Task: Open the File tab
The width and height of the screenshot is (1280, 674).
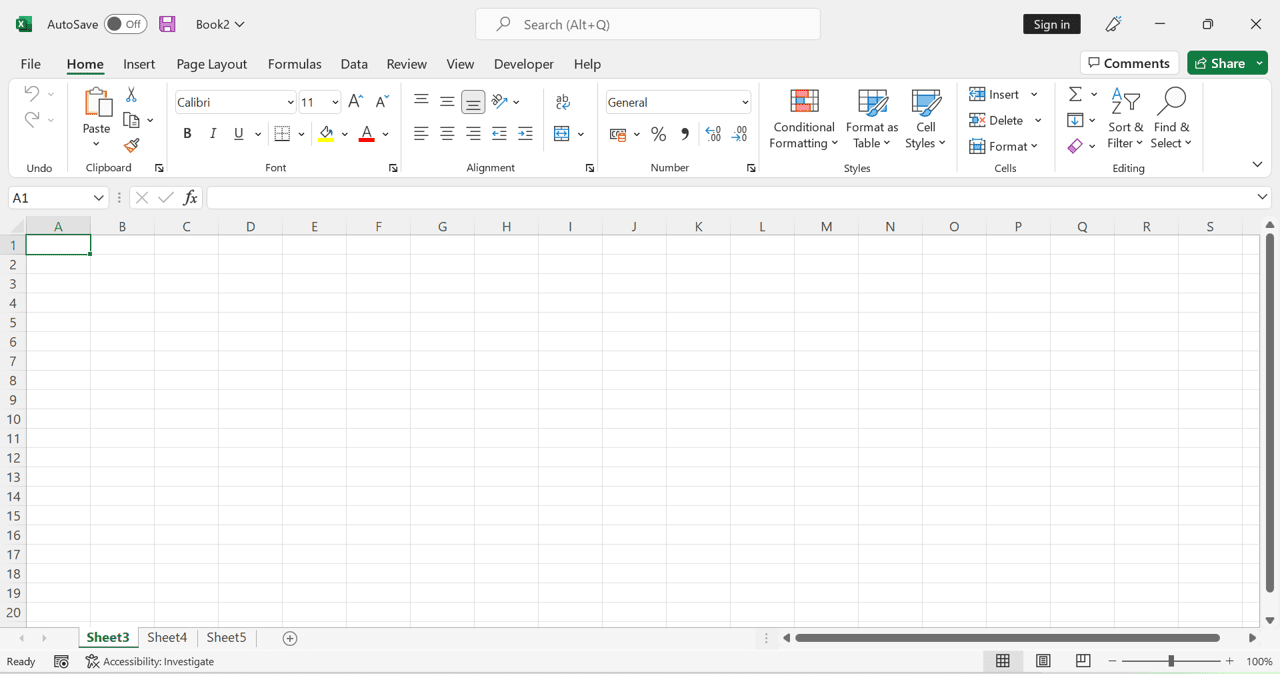Action: [31, 64]
